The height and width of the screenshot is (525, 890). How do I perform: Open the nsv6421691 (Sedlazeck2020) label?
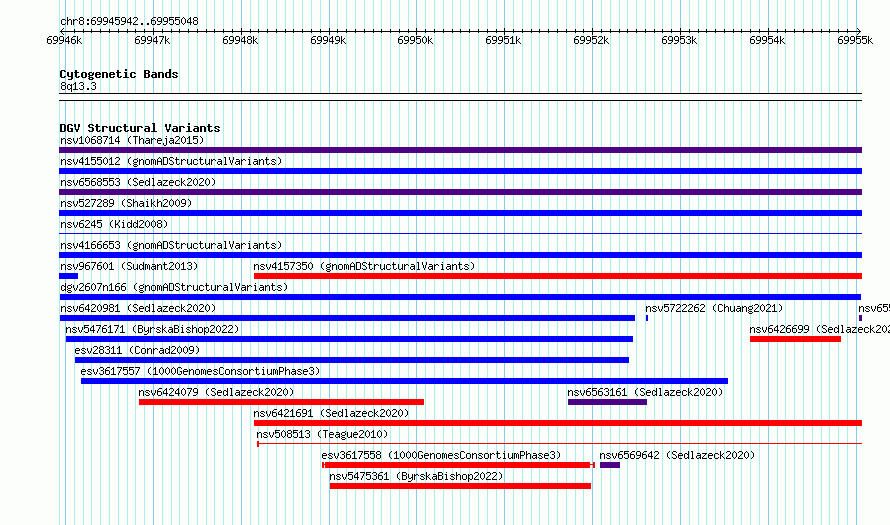pos(331,413)
